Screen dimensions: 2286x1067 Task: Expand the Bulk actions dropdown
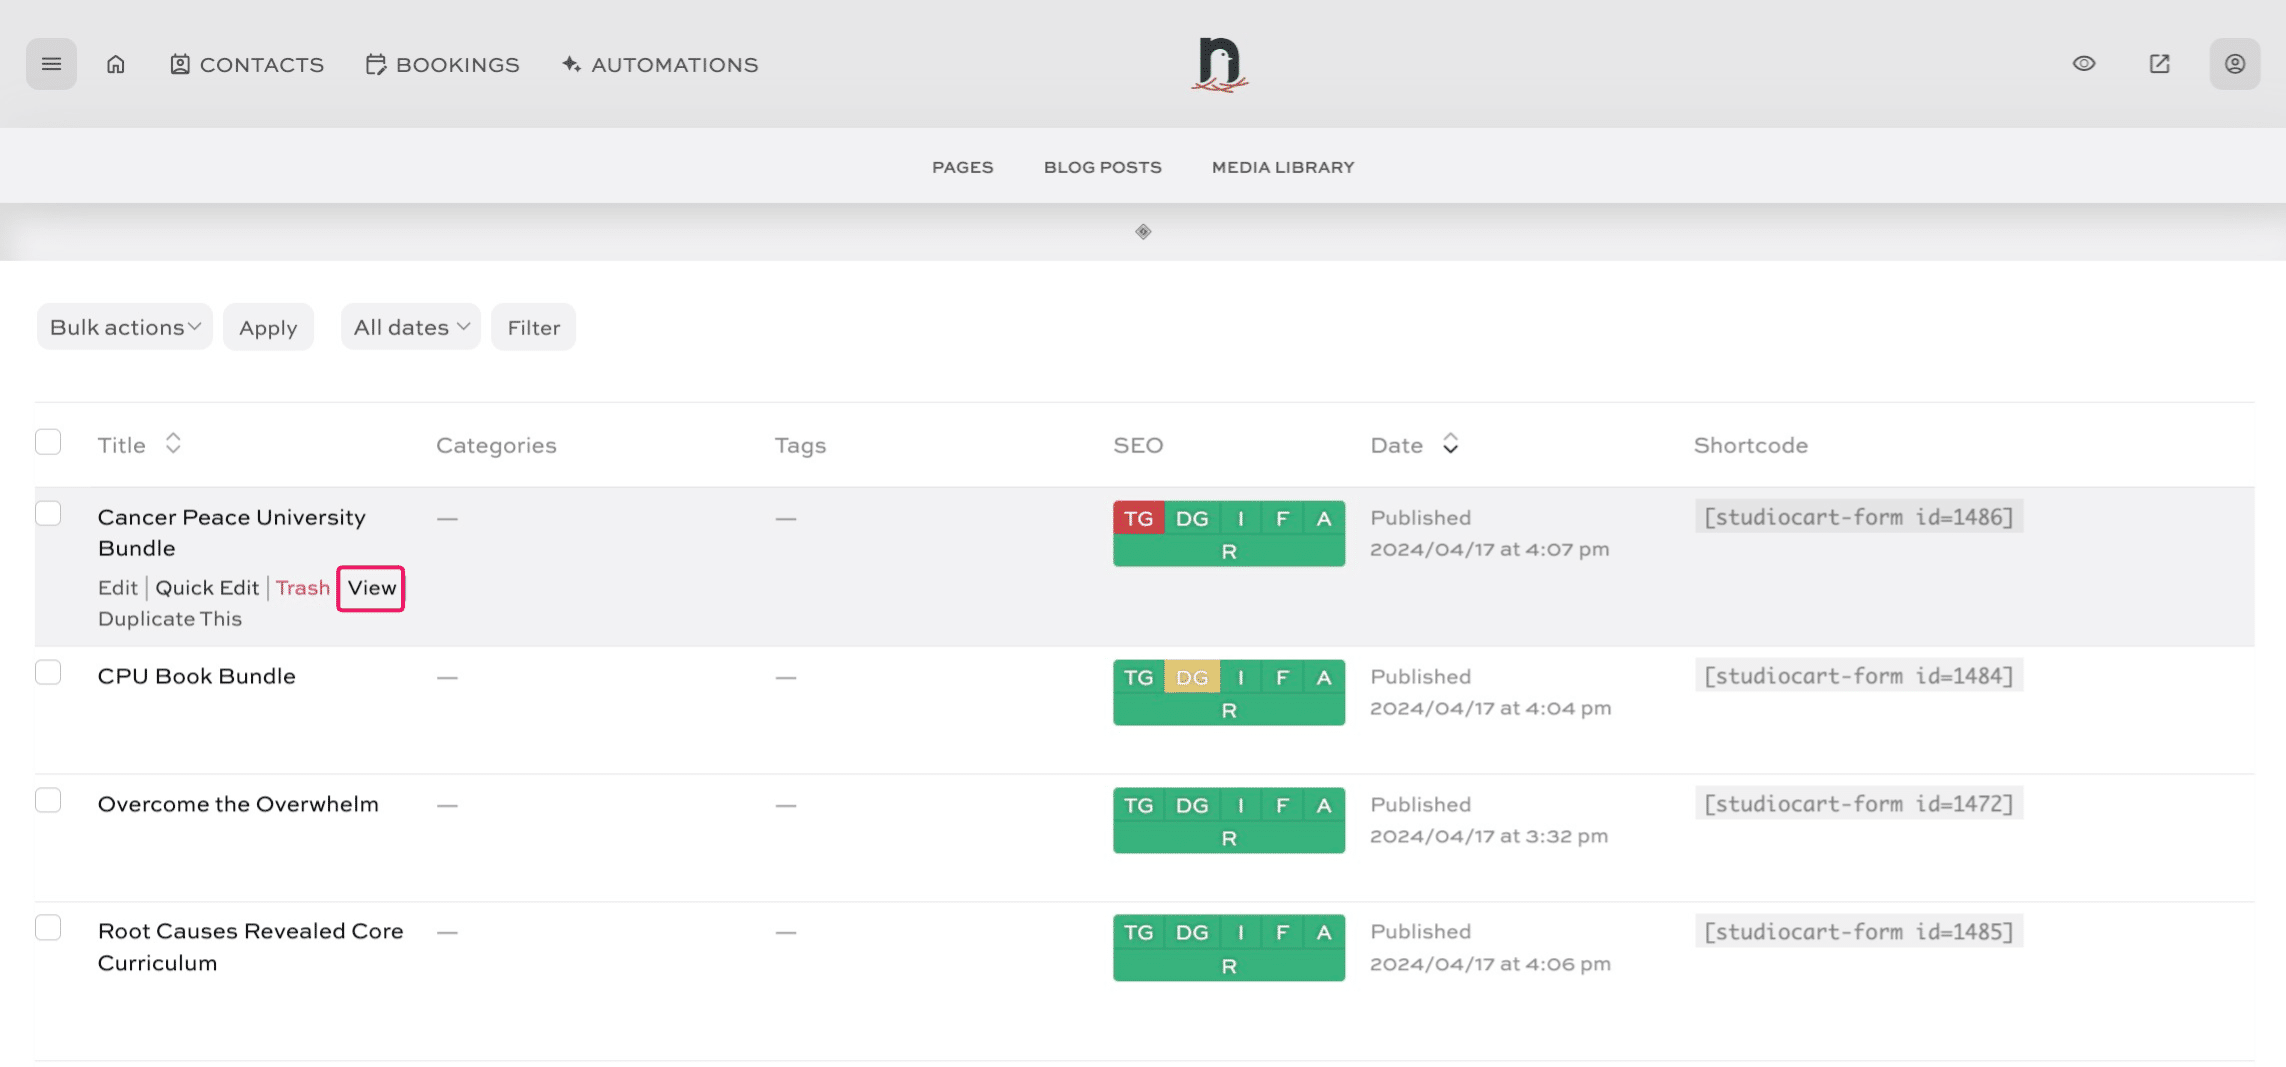point(125,327)
